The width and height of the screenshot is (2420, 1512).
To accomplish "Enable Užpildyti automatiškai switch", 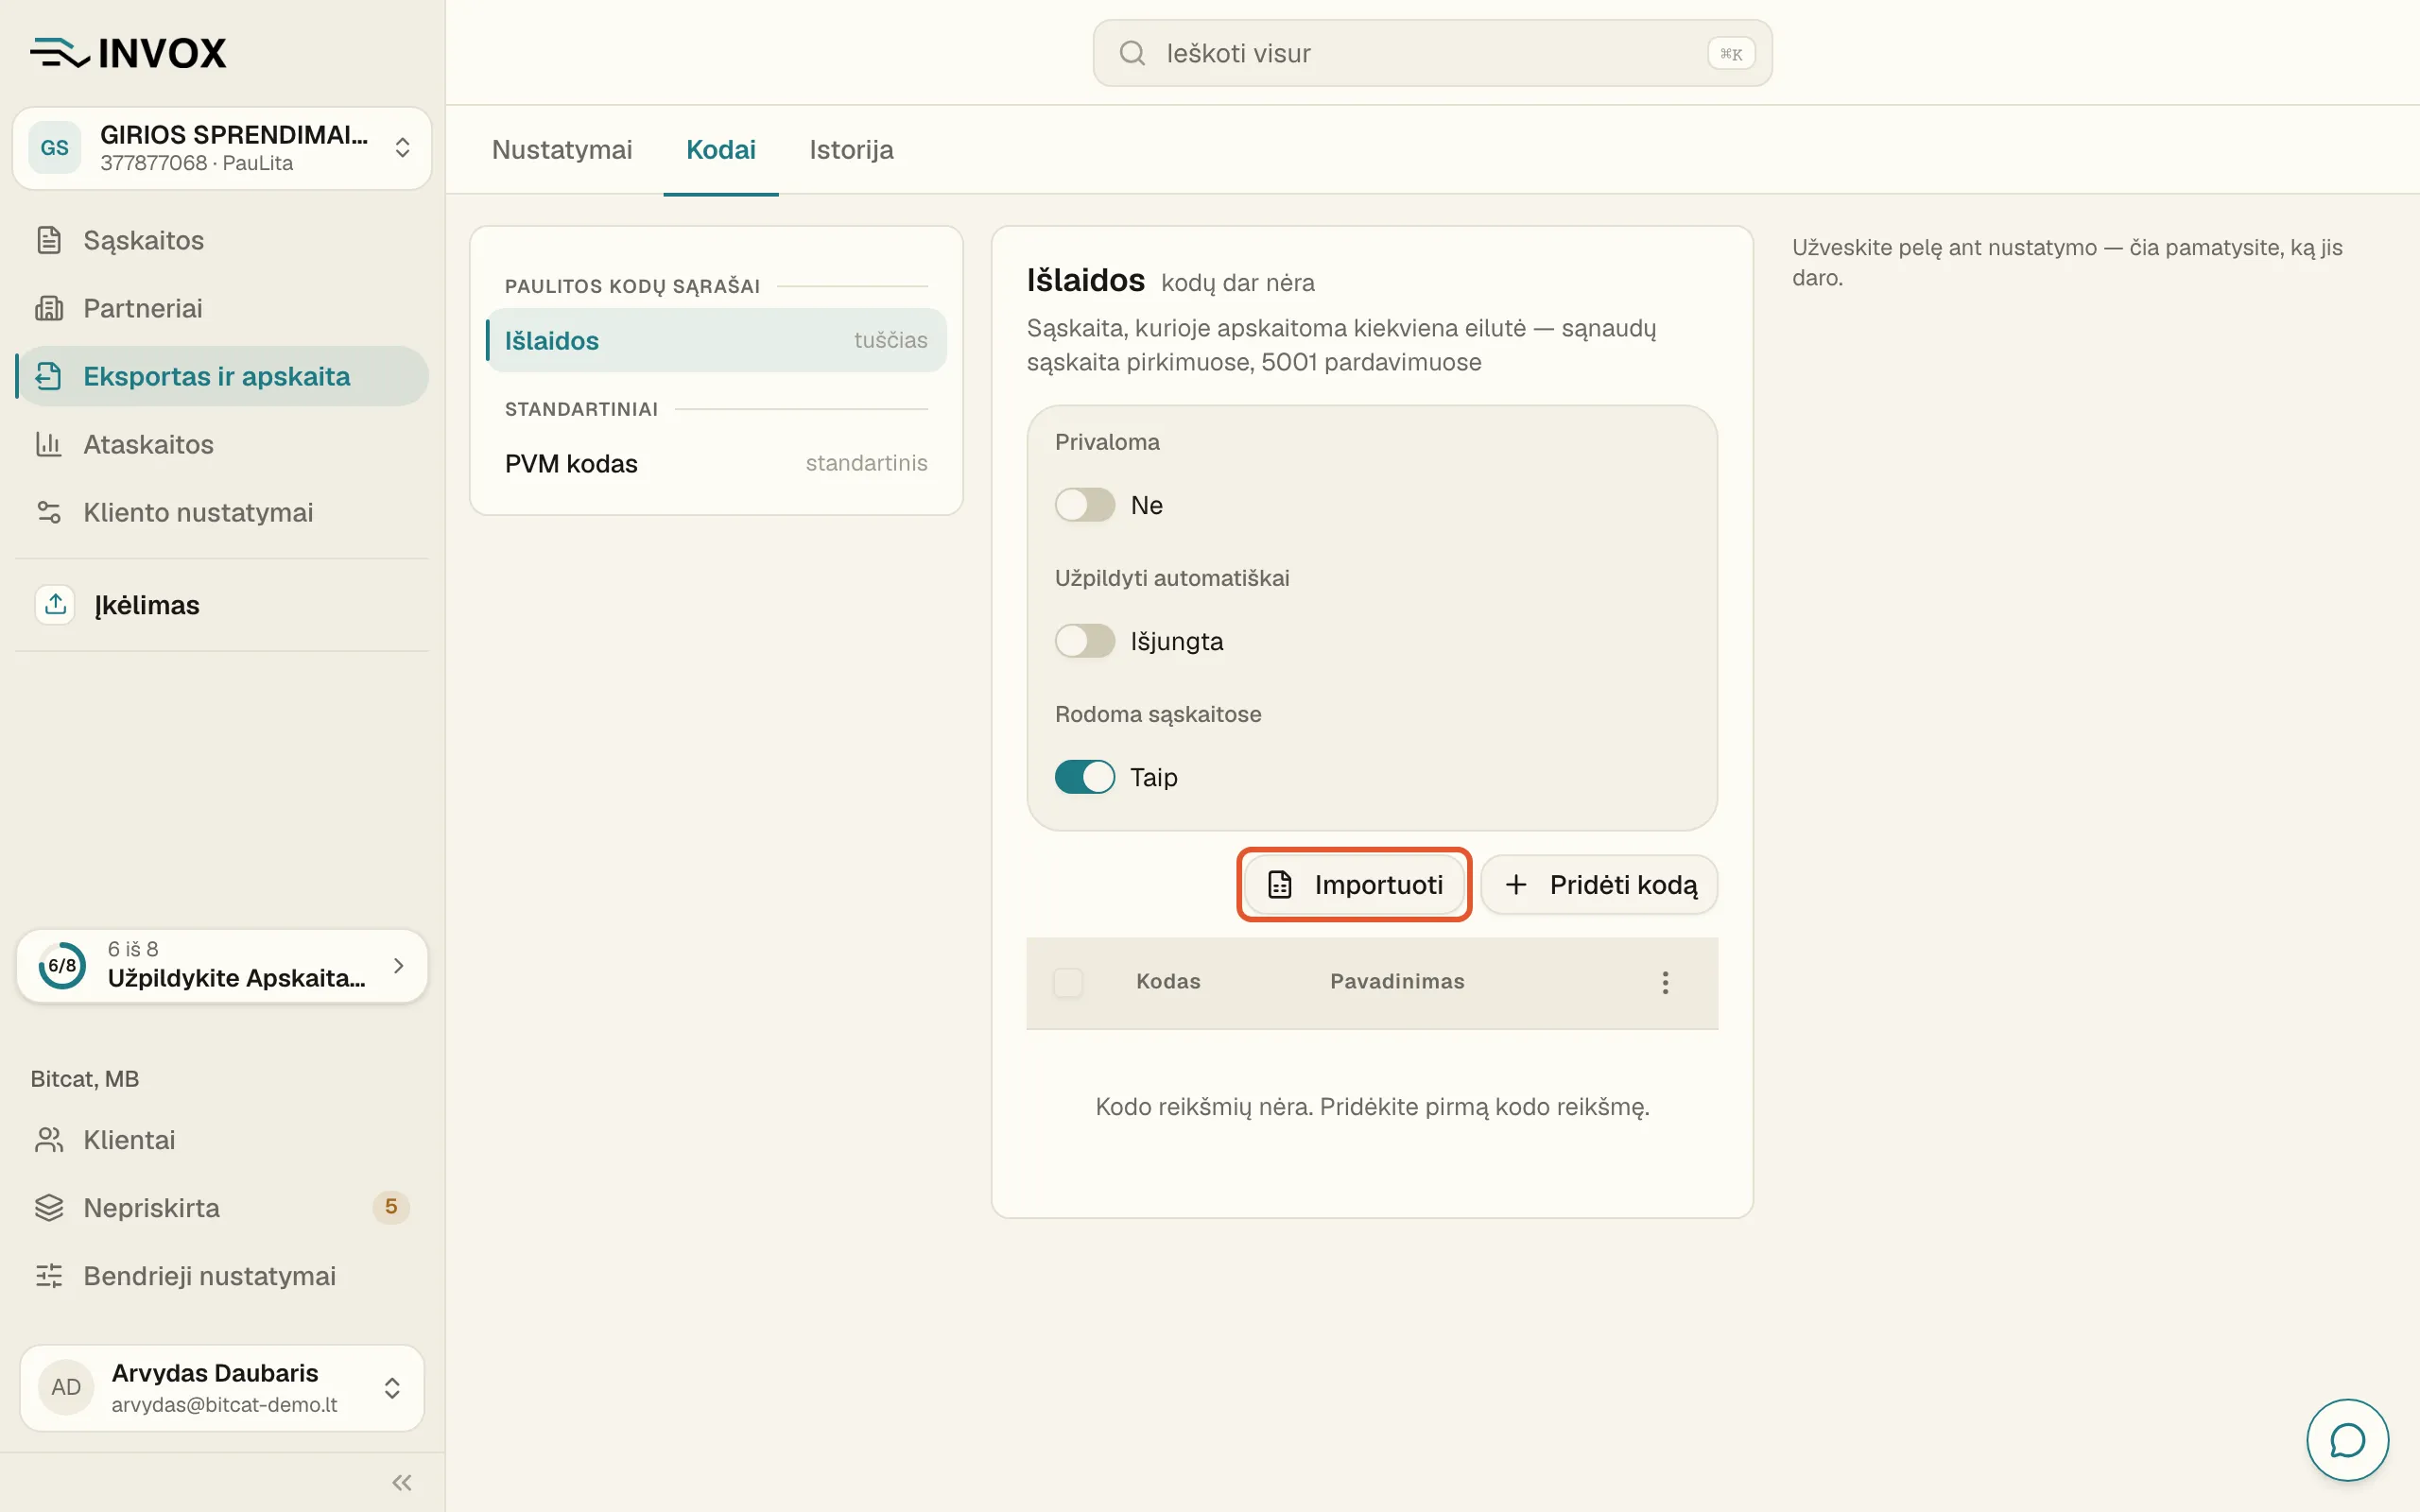I will point(1084,641).
